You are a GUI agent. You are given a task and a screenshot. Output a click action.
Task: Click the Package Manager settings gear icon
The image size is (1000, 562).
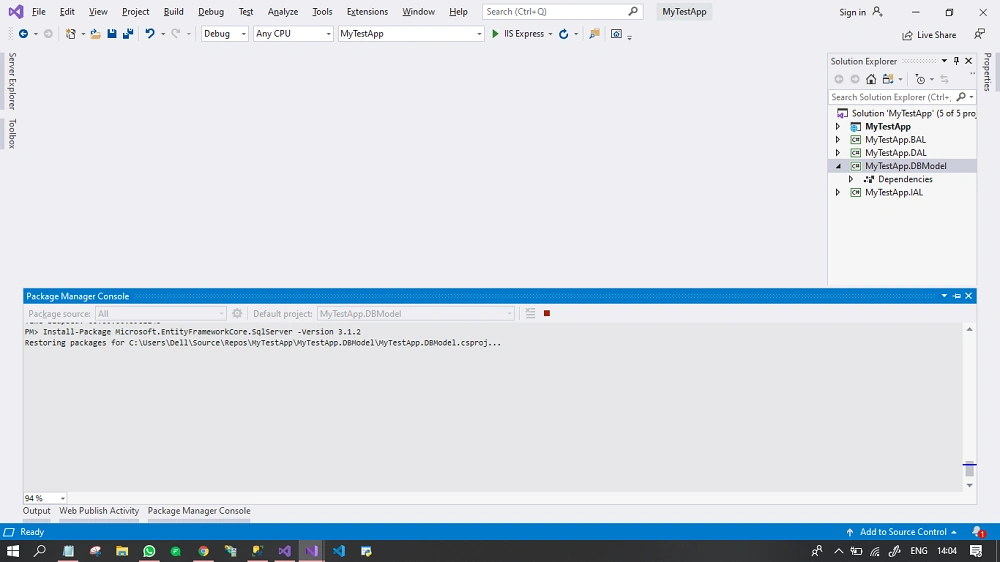237,313
